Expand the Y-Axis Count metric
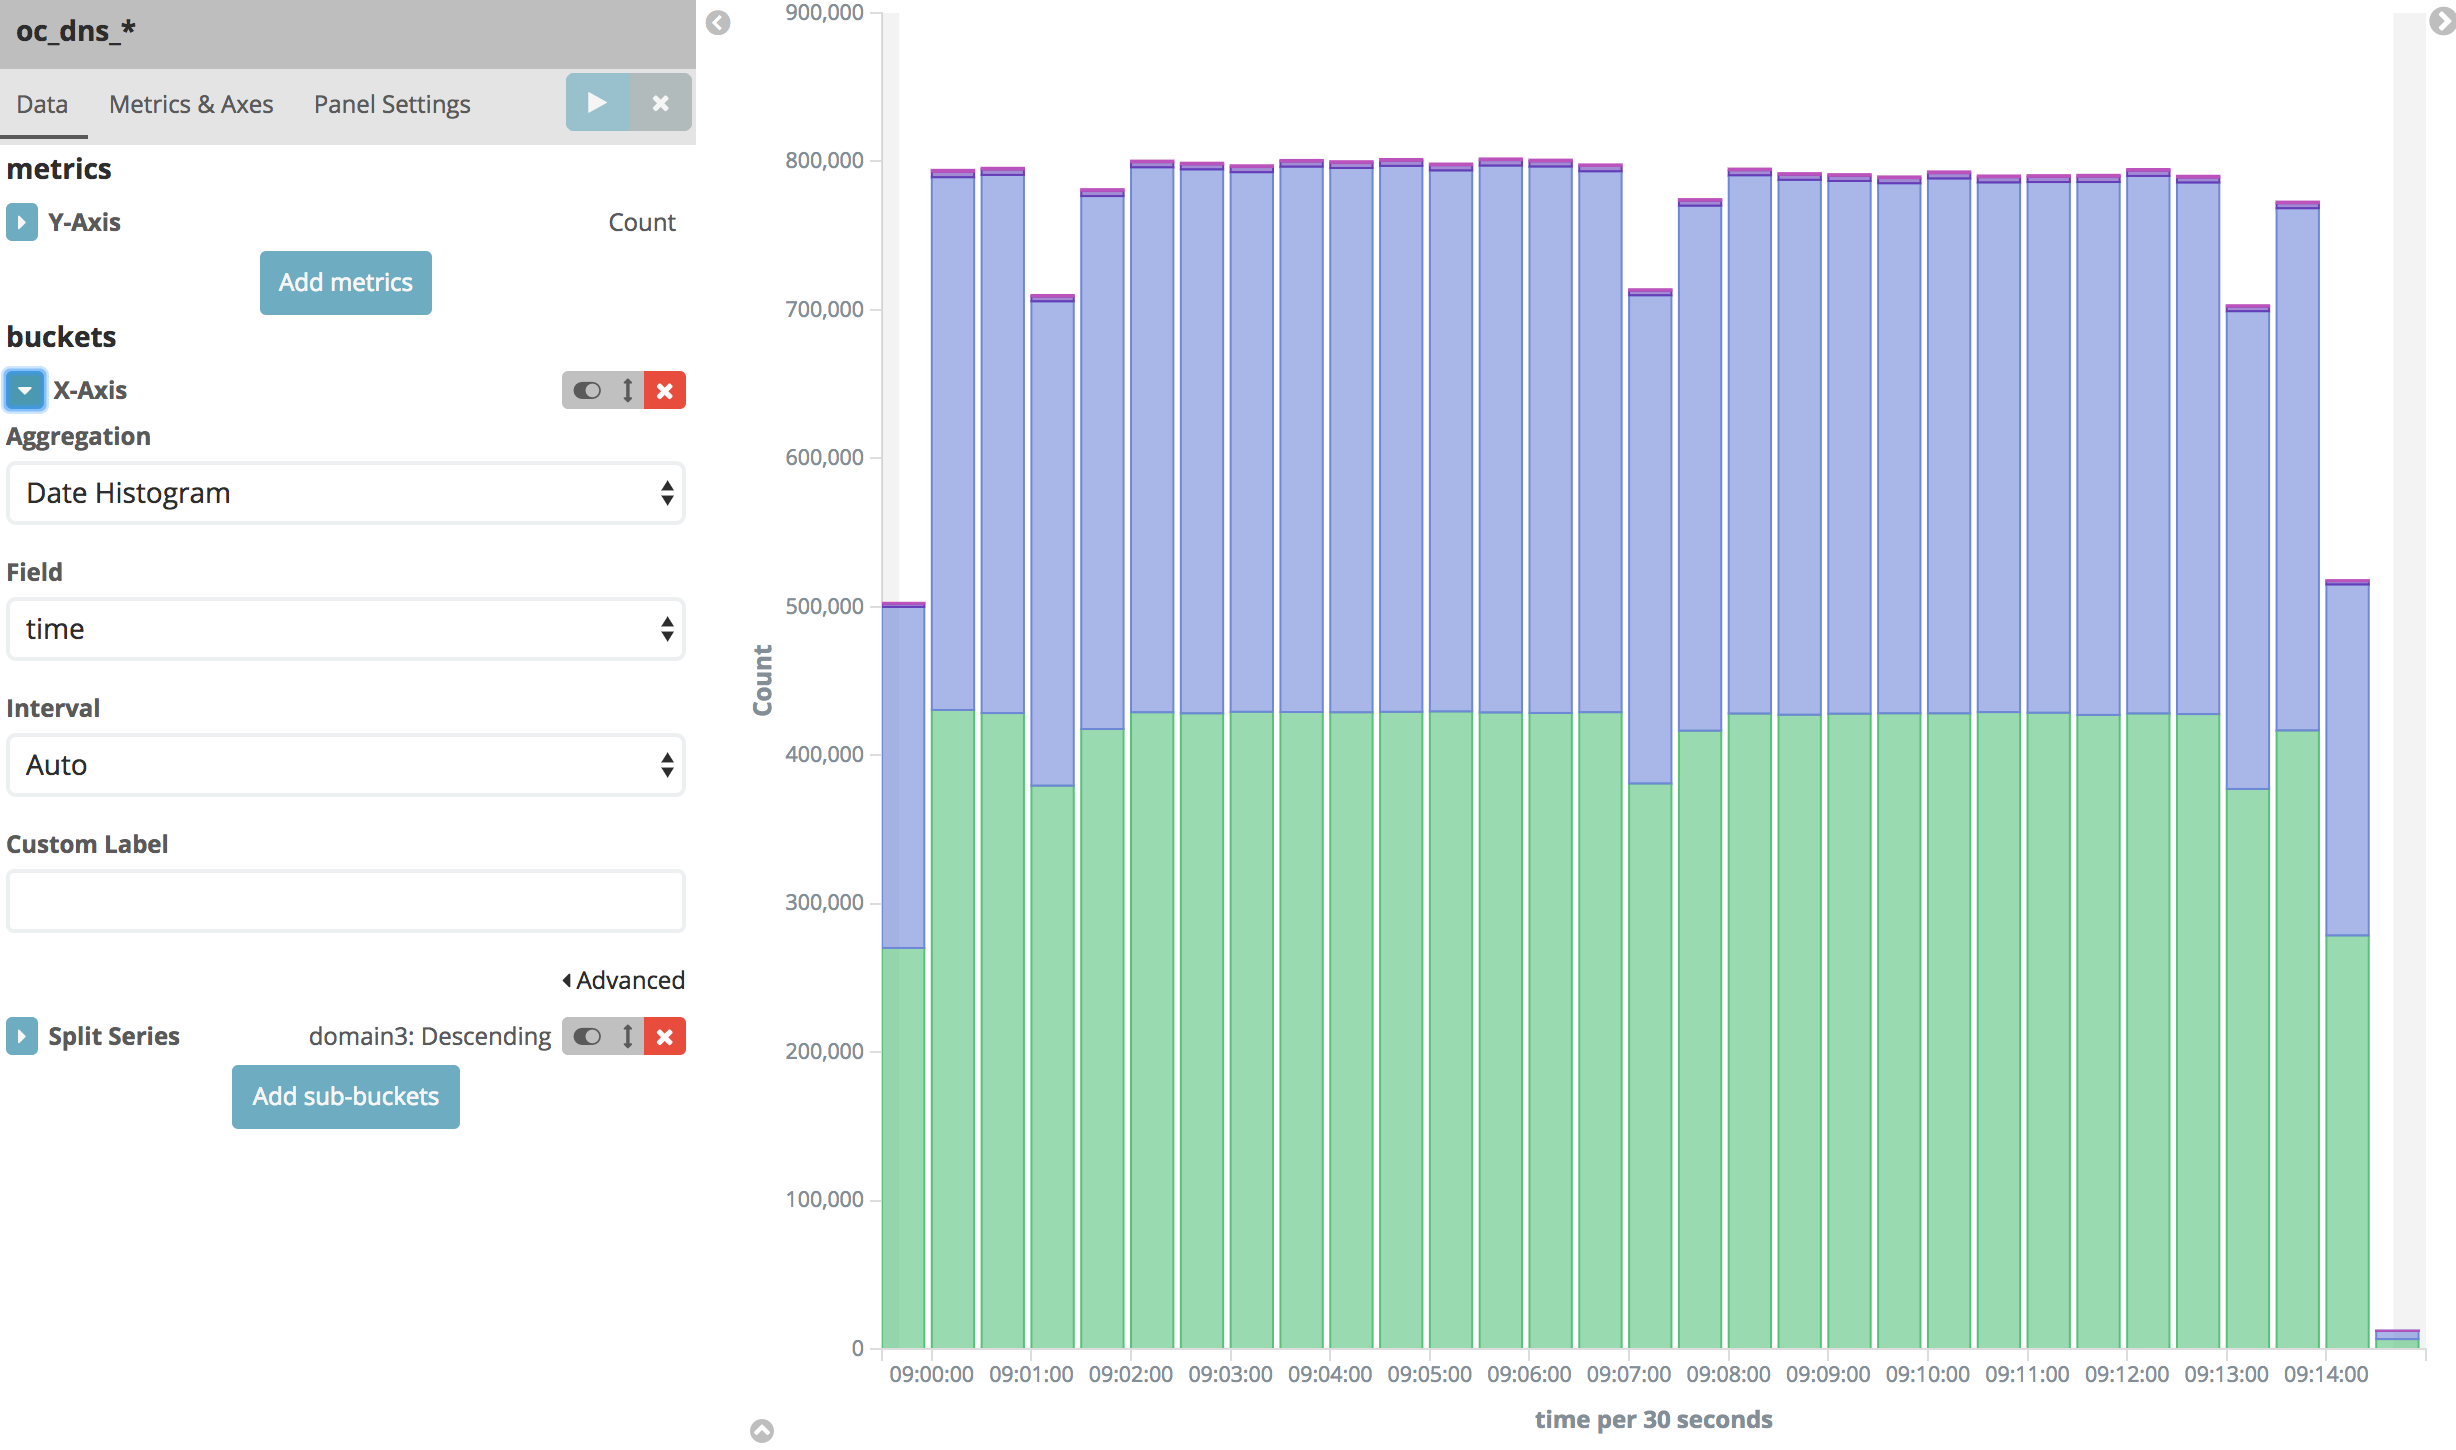Viewport: 2456px width, 1450px height. (21, 221)
